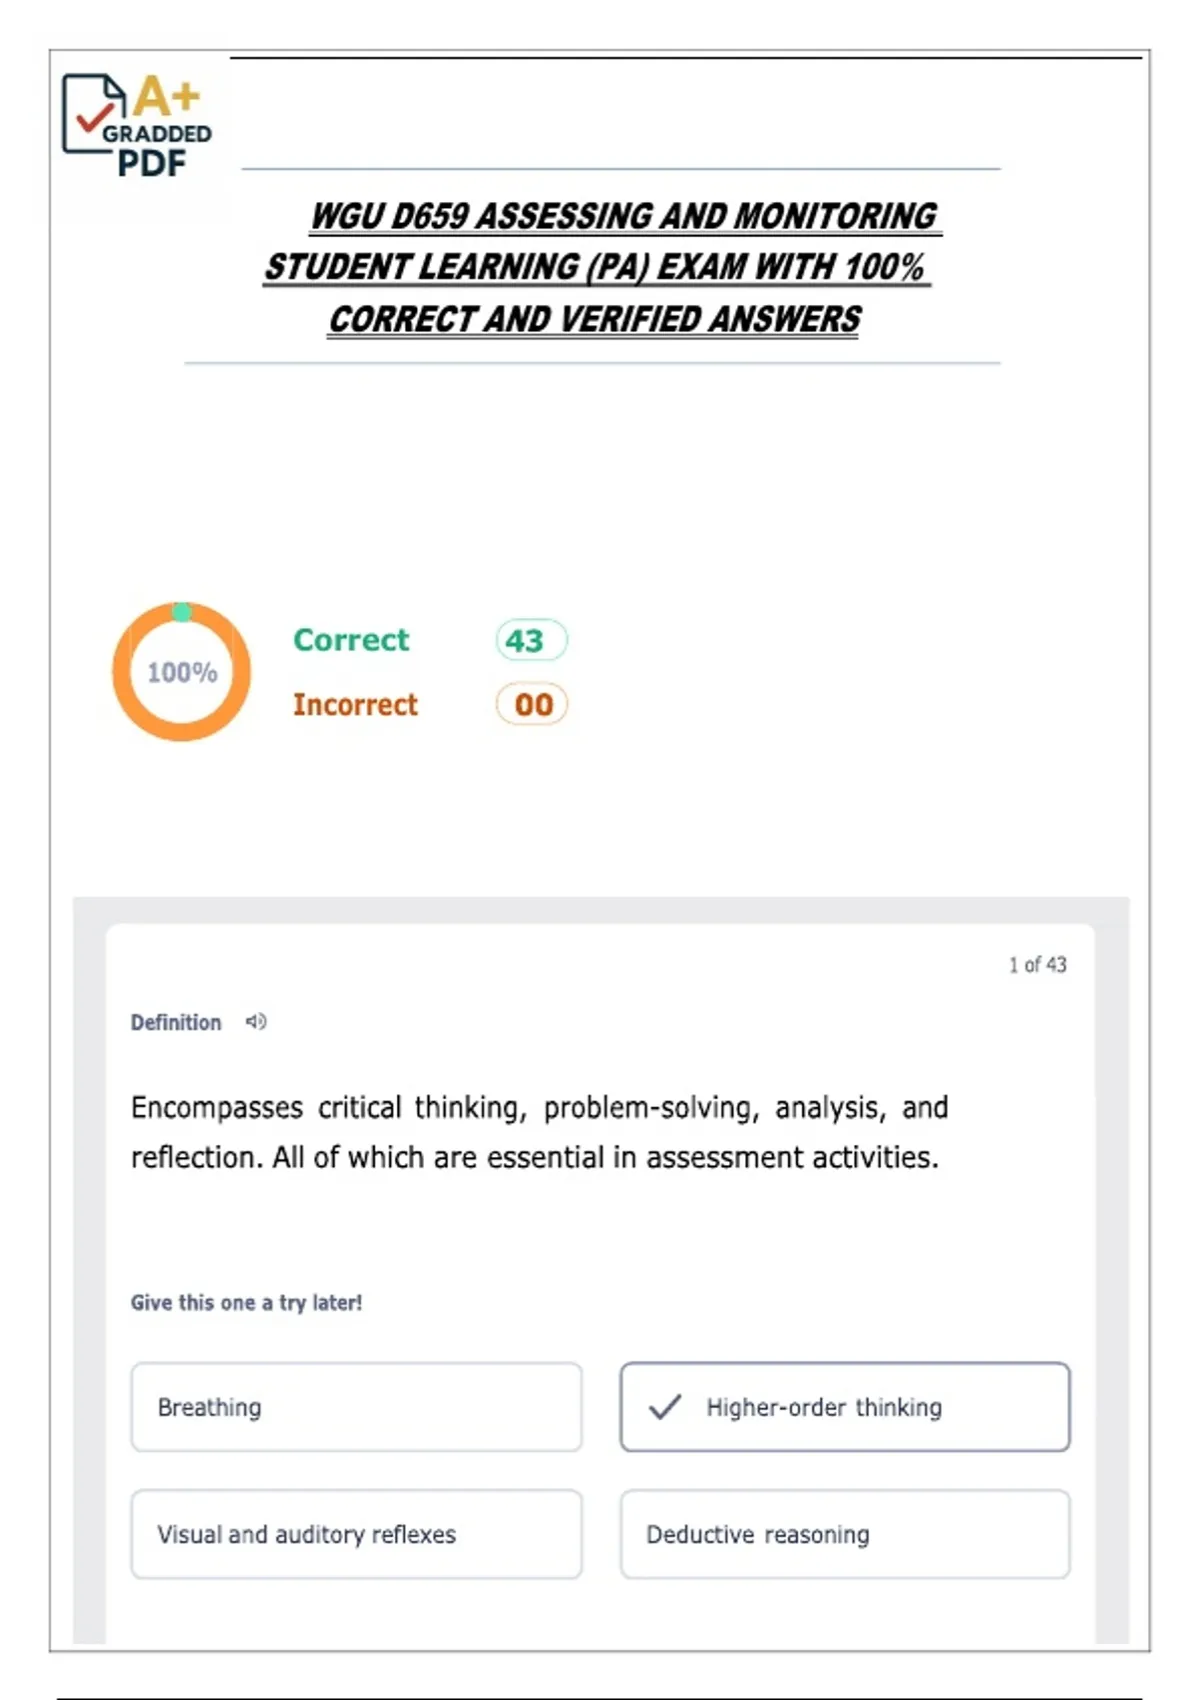Select the Higher-order thinking answer text
The height and width of the screenshot is (1700, 1200).
824,1407
